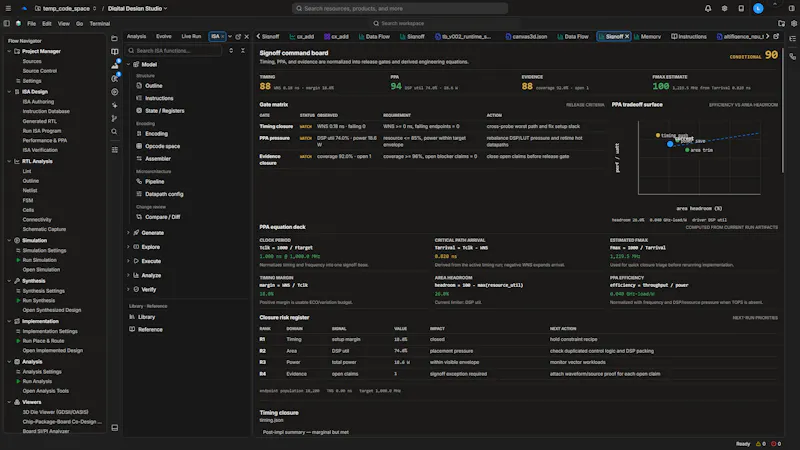Image resolution: width=800 pixels, height=450 pixels.
Task: Click Run Simulation in Flow Navigator
Action: pyautogui.click(x=39, y=260)
